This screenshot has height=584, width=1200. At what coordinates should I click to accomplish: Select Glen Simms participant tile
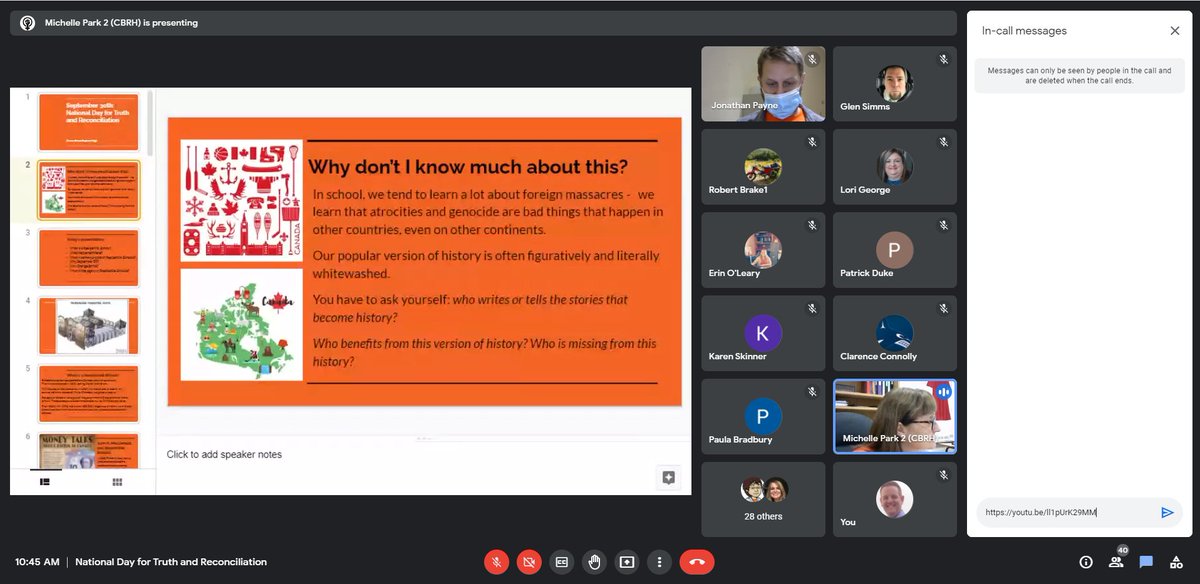tap(894, 84)
